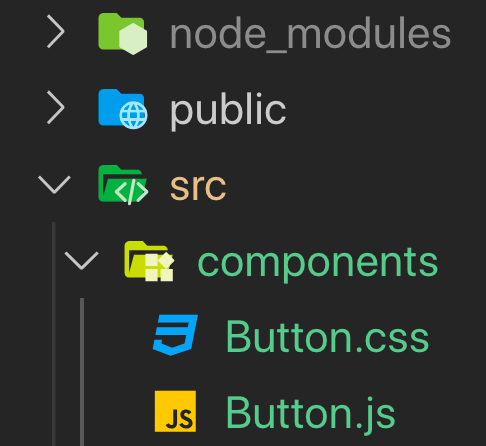Click empty space right of the src label
The width and height of the screenshot is (486, 446).
tap(353, 185)
